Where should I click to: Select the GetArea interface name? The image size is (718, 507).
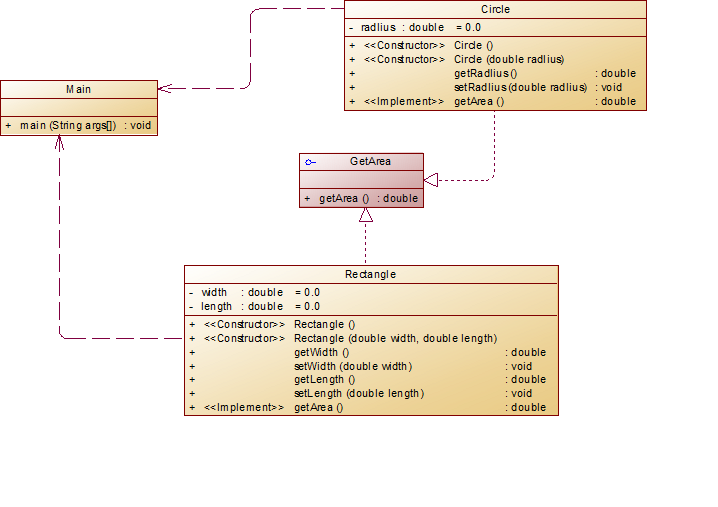370,161
